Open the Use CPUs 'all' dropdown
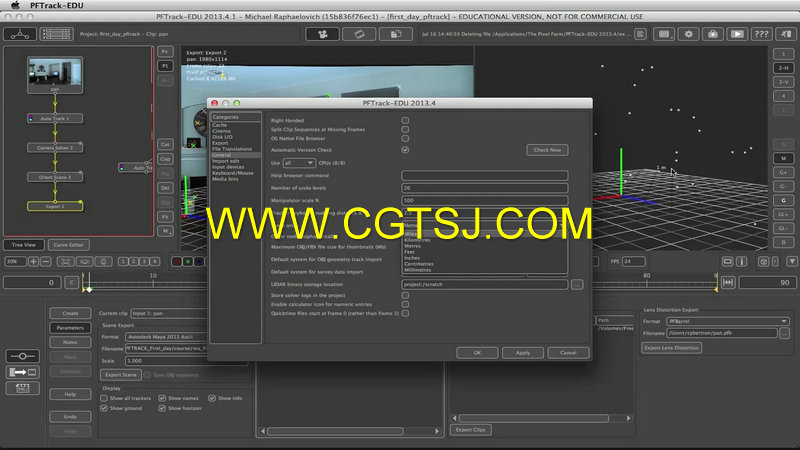Image resolution: width=800 pixels, height=450 pixels. [299, 163]
